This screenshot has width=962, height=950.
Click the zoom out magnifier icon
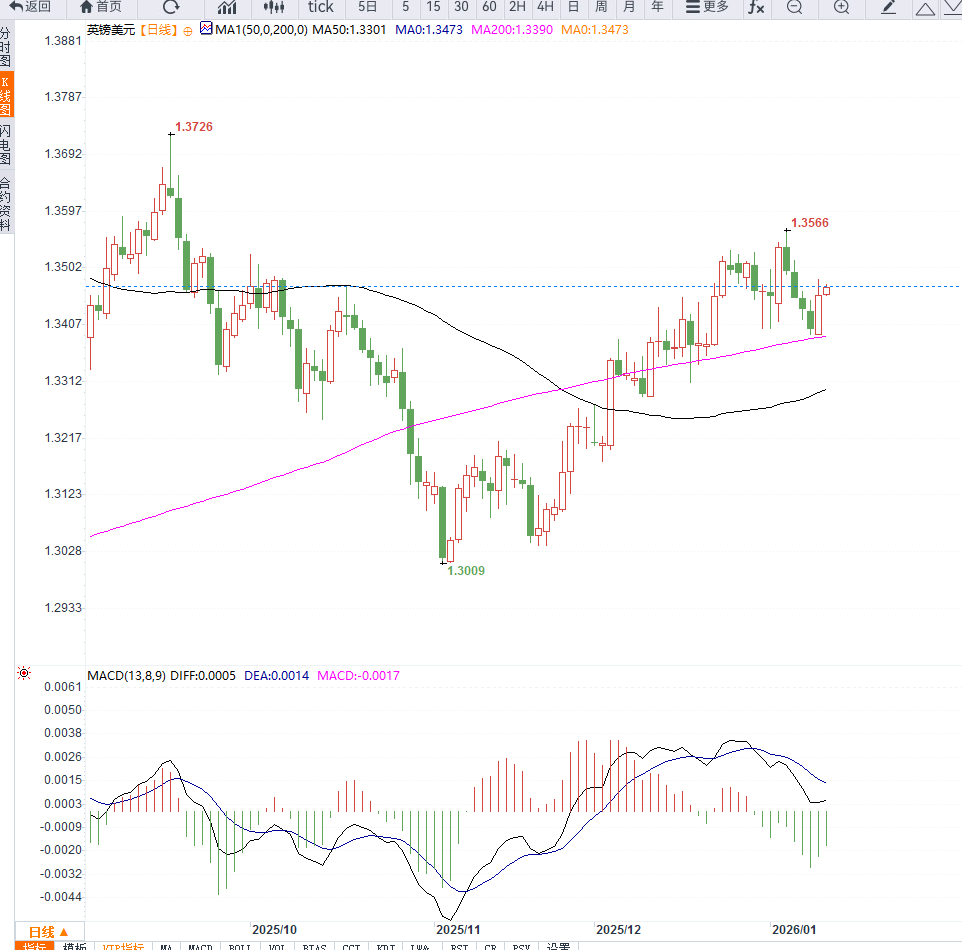point(795,7)
